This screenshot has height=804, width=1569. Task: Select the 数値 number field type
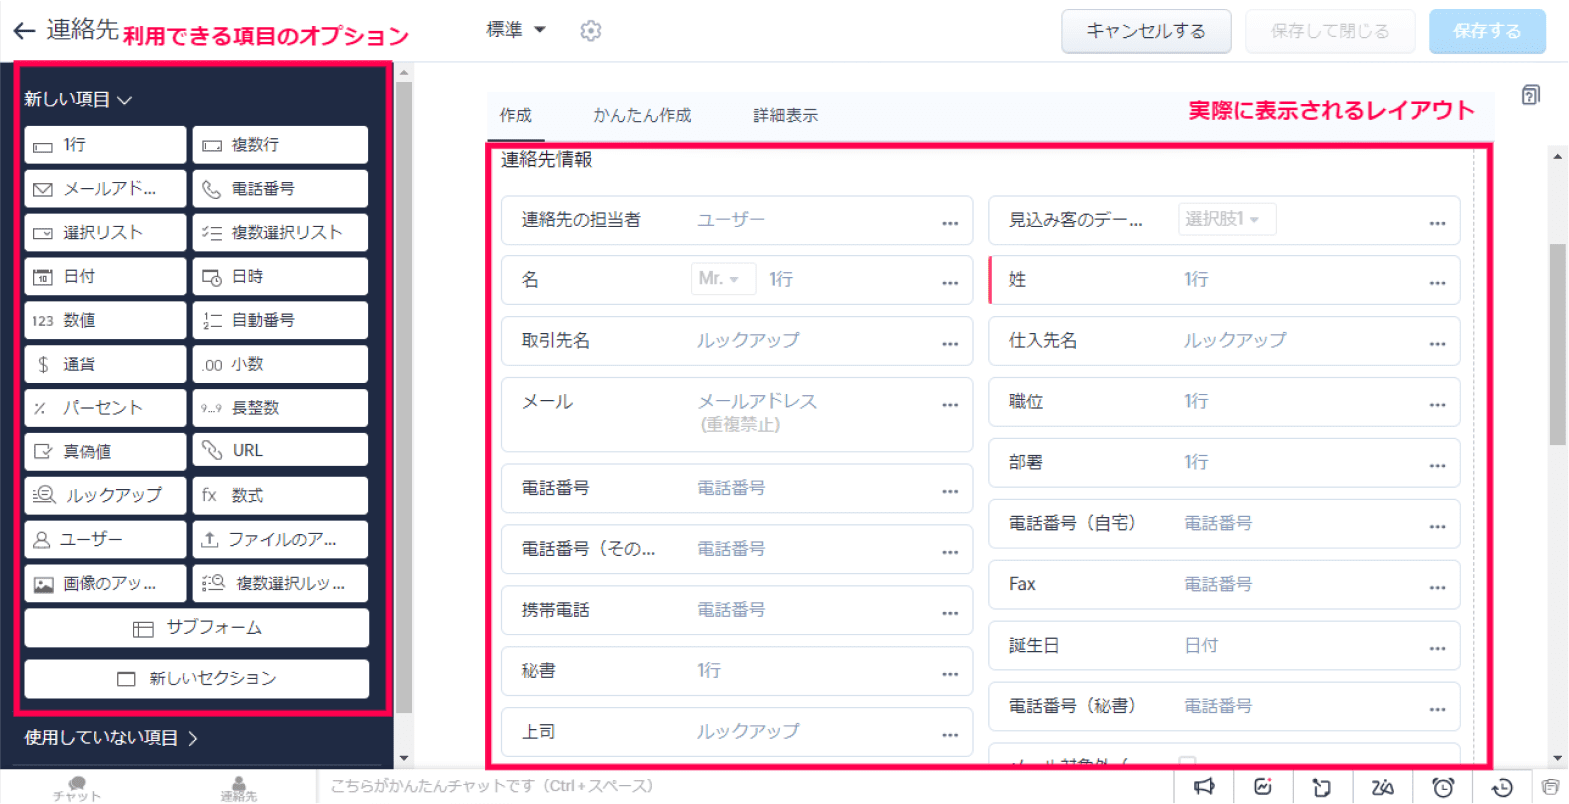pyautogui.click(x=105, y=321)
